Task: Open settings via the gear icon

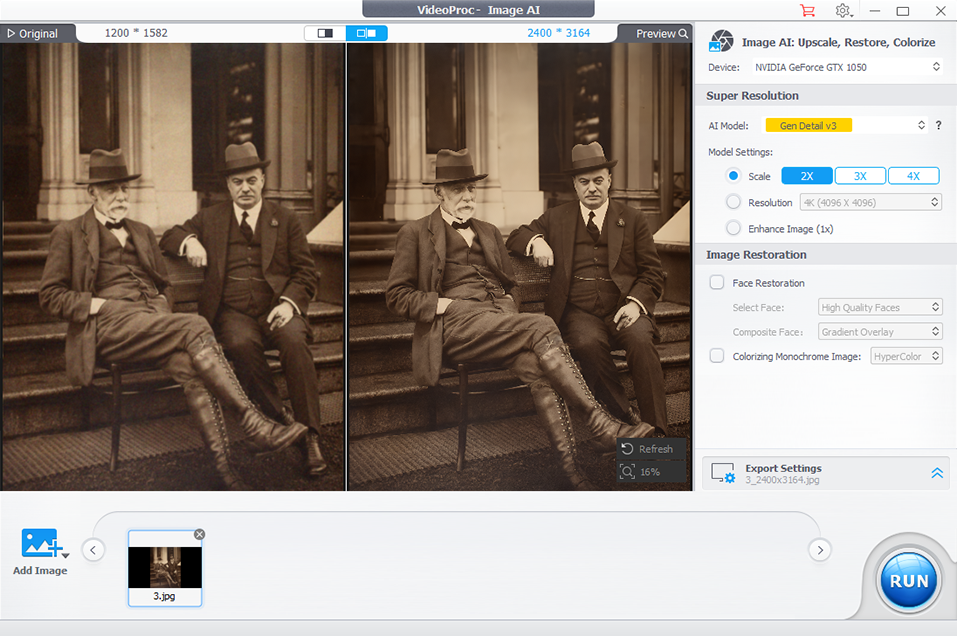Action: pyautogui.click(x=844, y=11)
